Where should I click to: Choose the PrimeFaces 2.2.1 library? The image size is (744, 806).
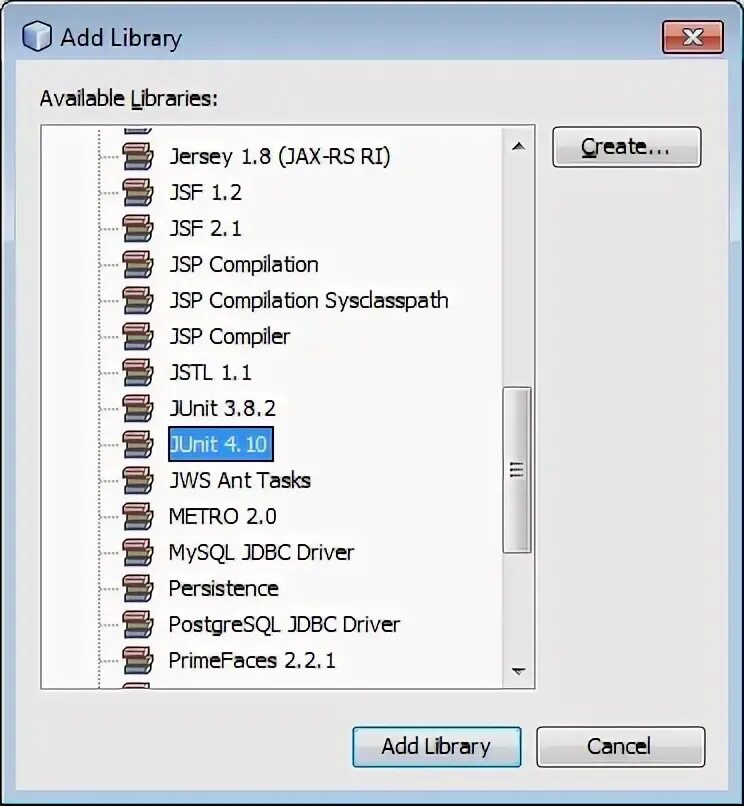[252, 660]
